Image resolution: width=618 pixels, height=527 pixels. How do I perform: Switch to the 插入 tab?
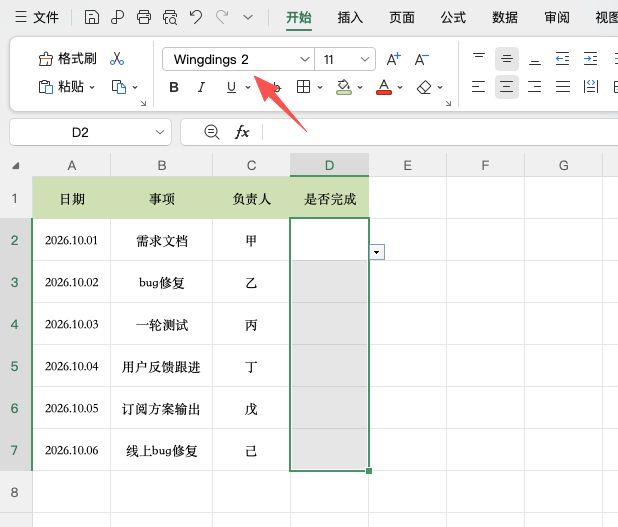[350, 18]
